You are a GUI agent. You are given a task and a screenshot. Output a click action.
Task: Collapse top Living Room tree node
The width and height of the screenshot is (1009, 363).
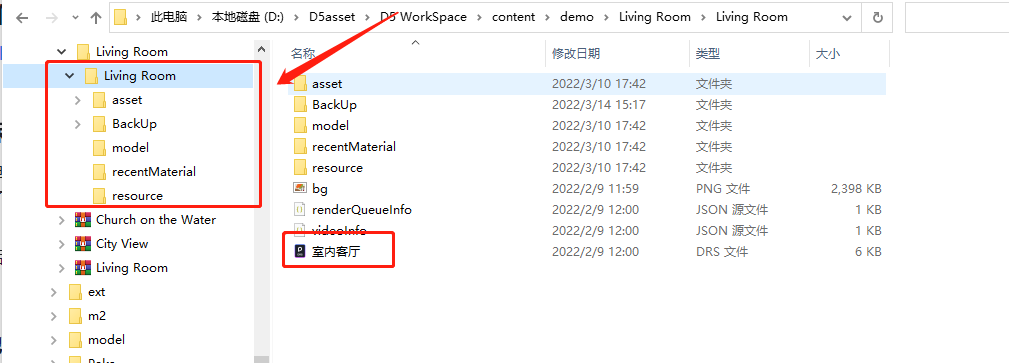62,51
